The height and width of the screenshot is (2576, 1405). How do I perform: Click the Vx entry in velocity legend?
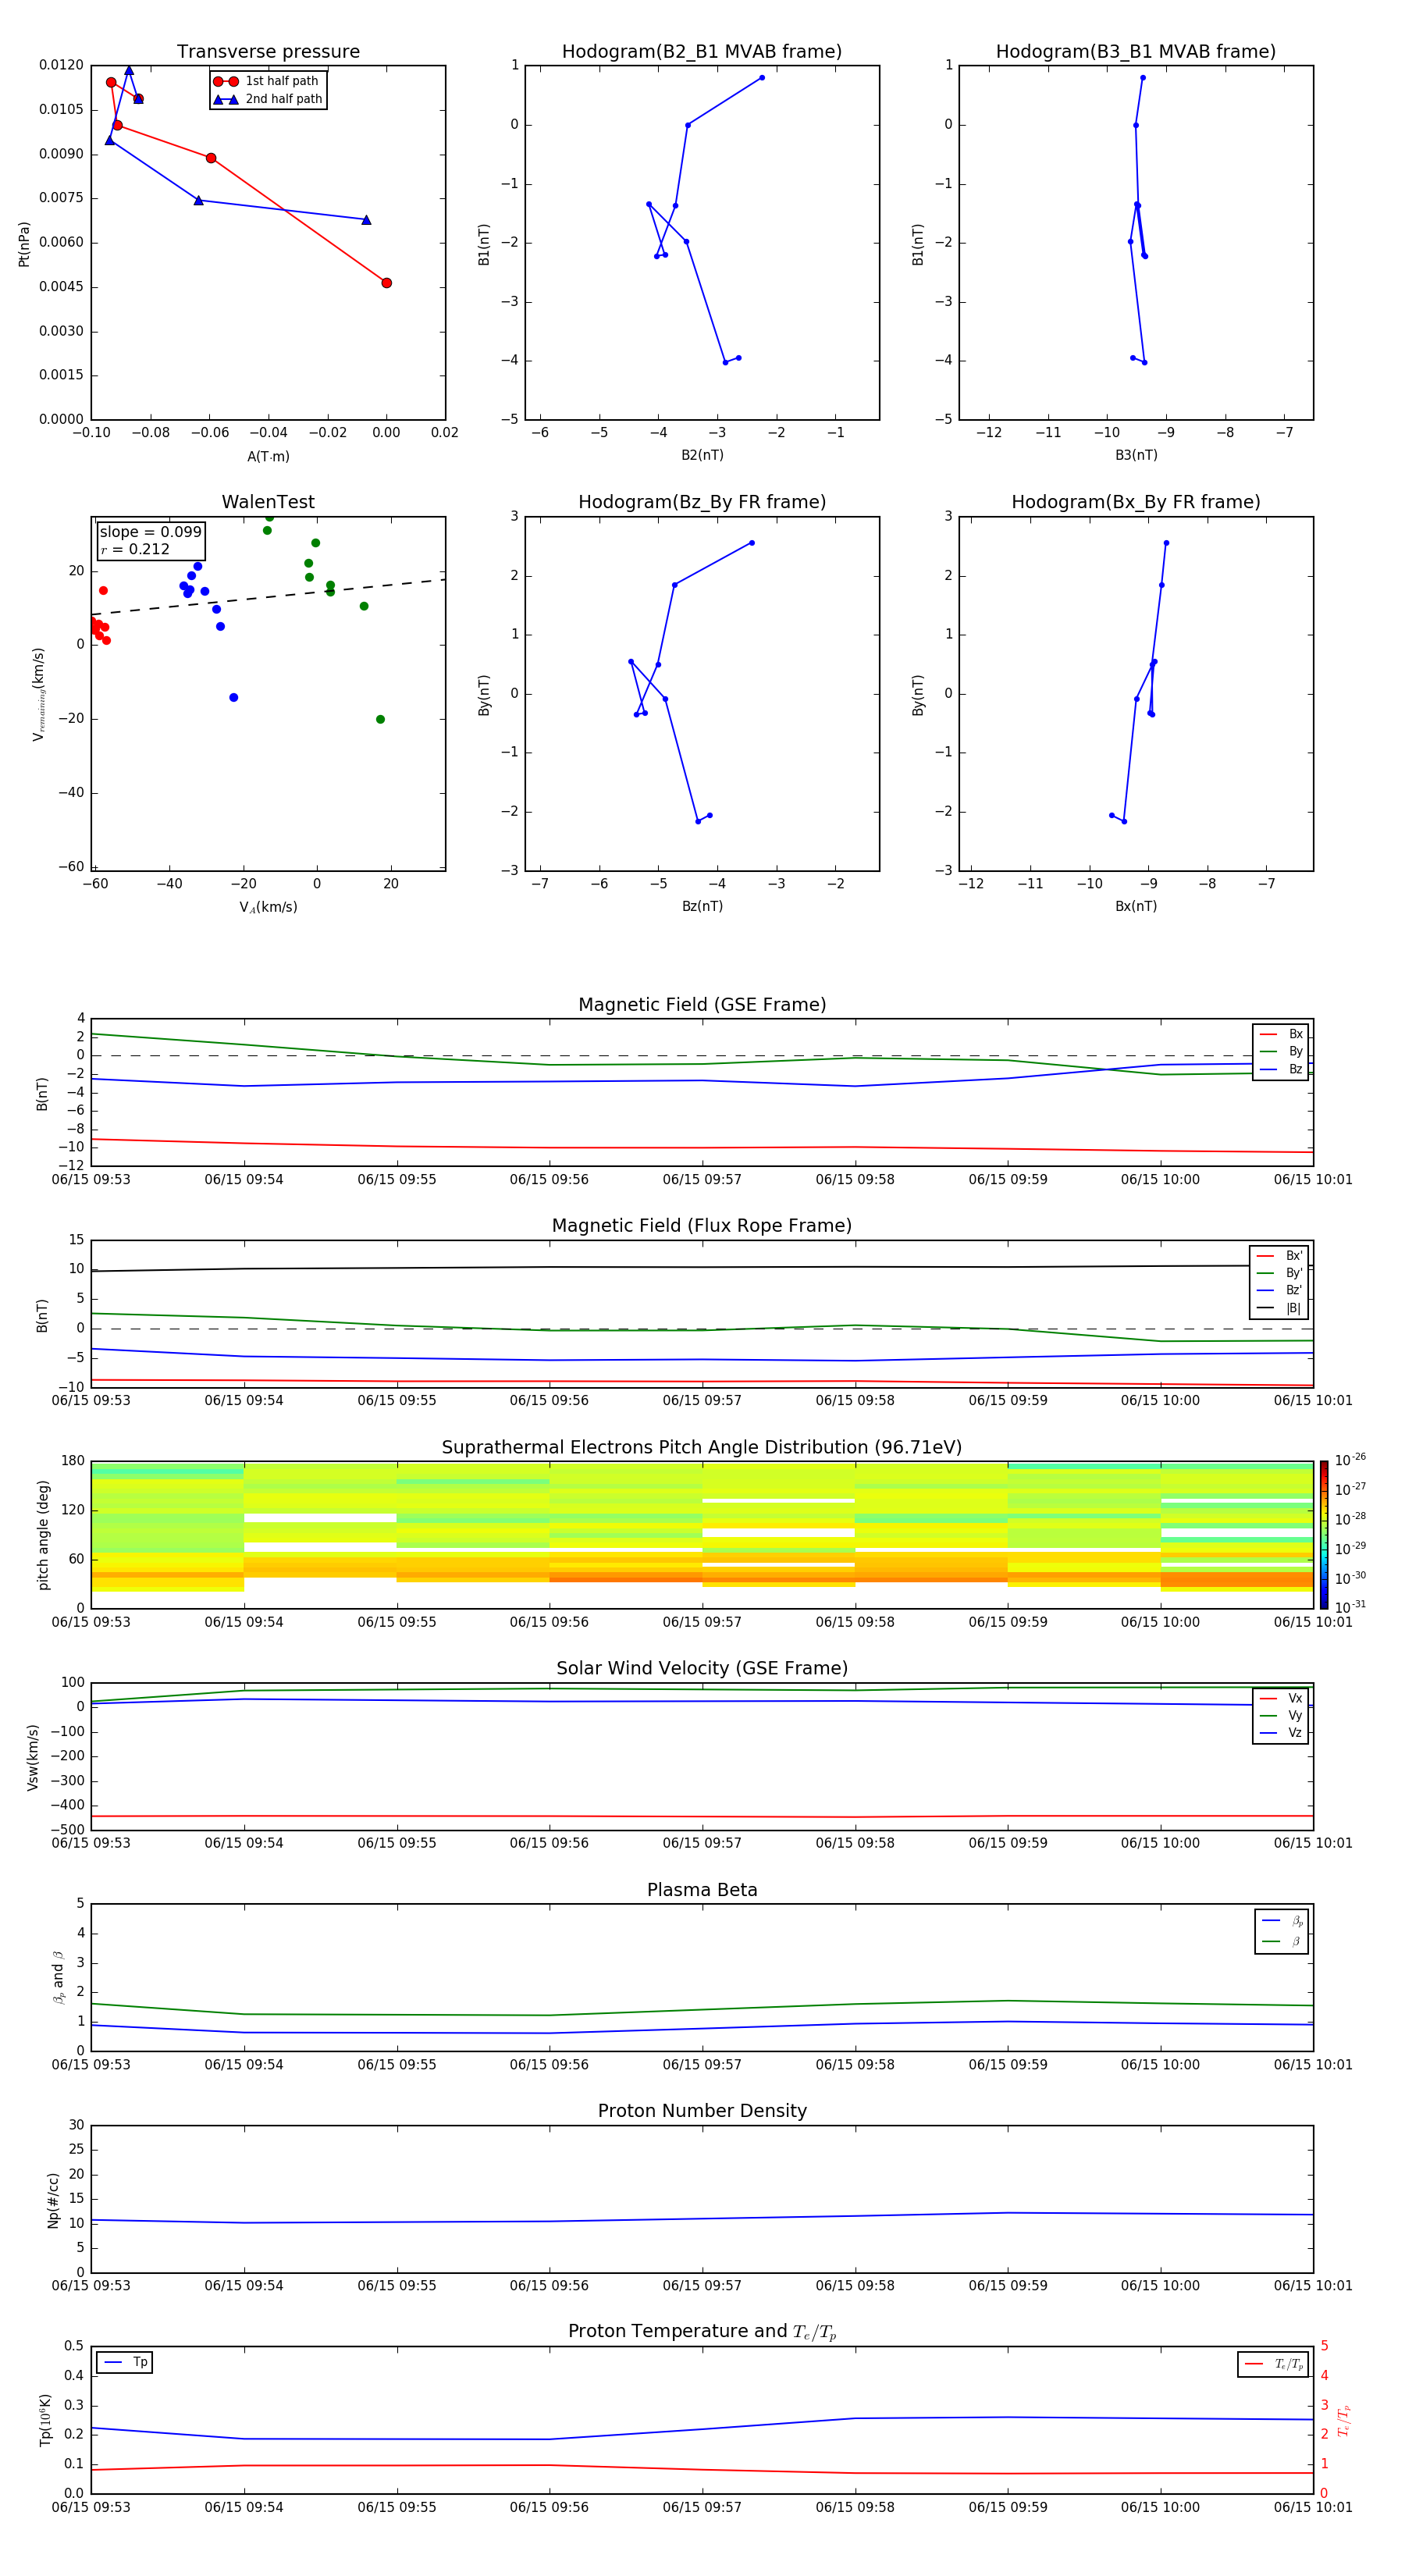[1281, 1699]
